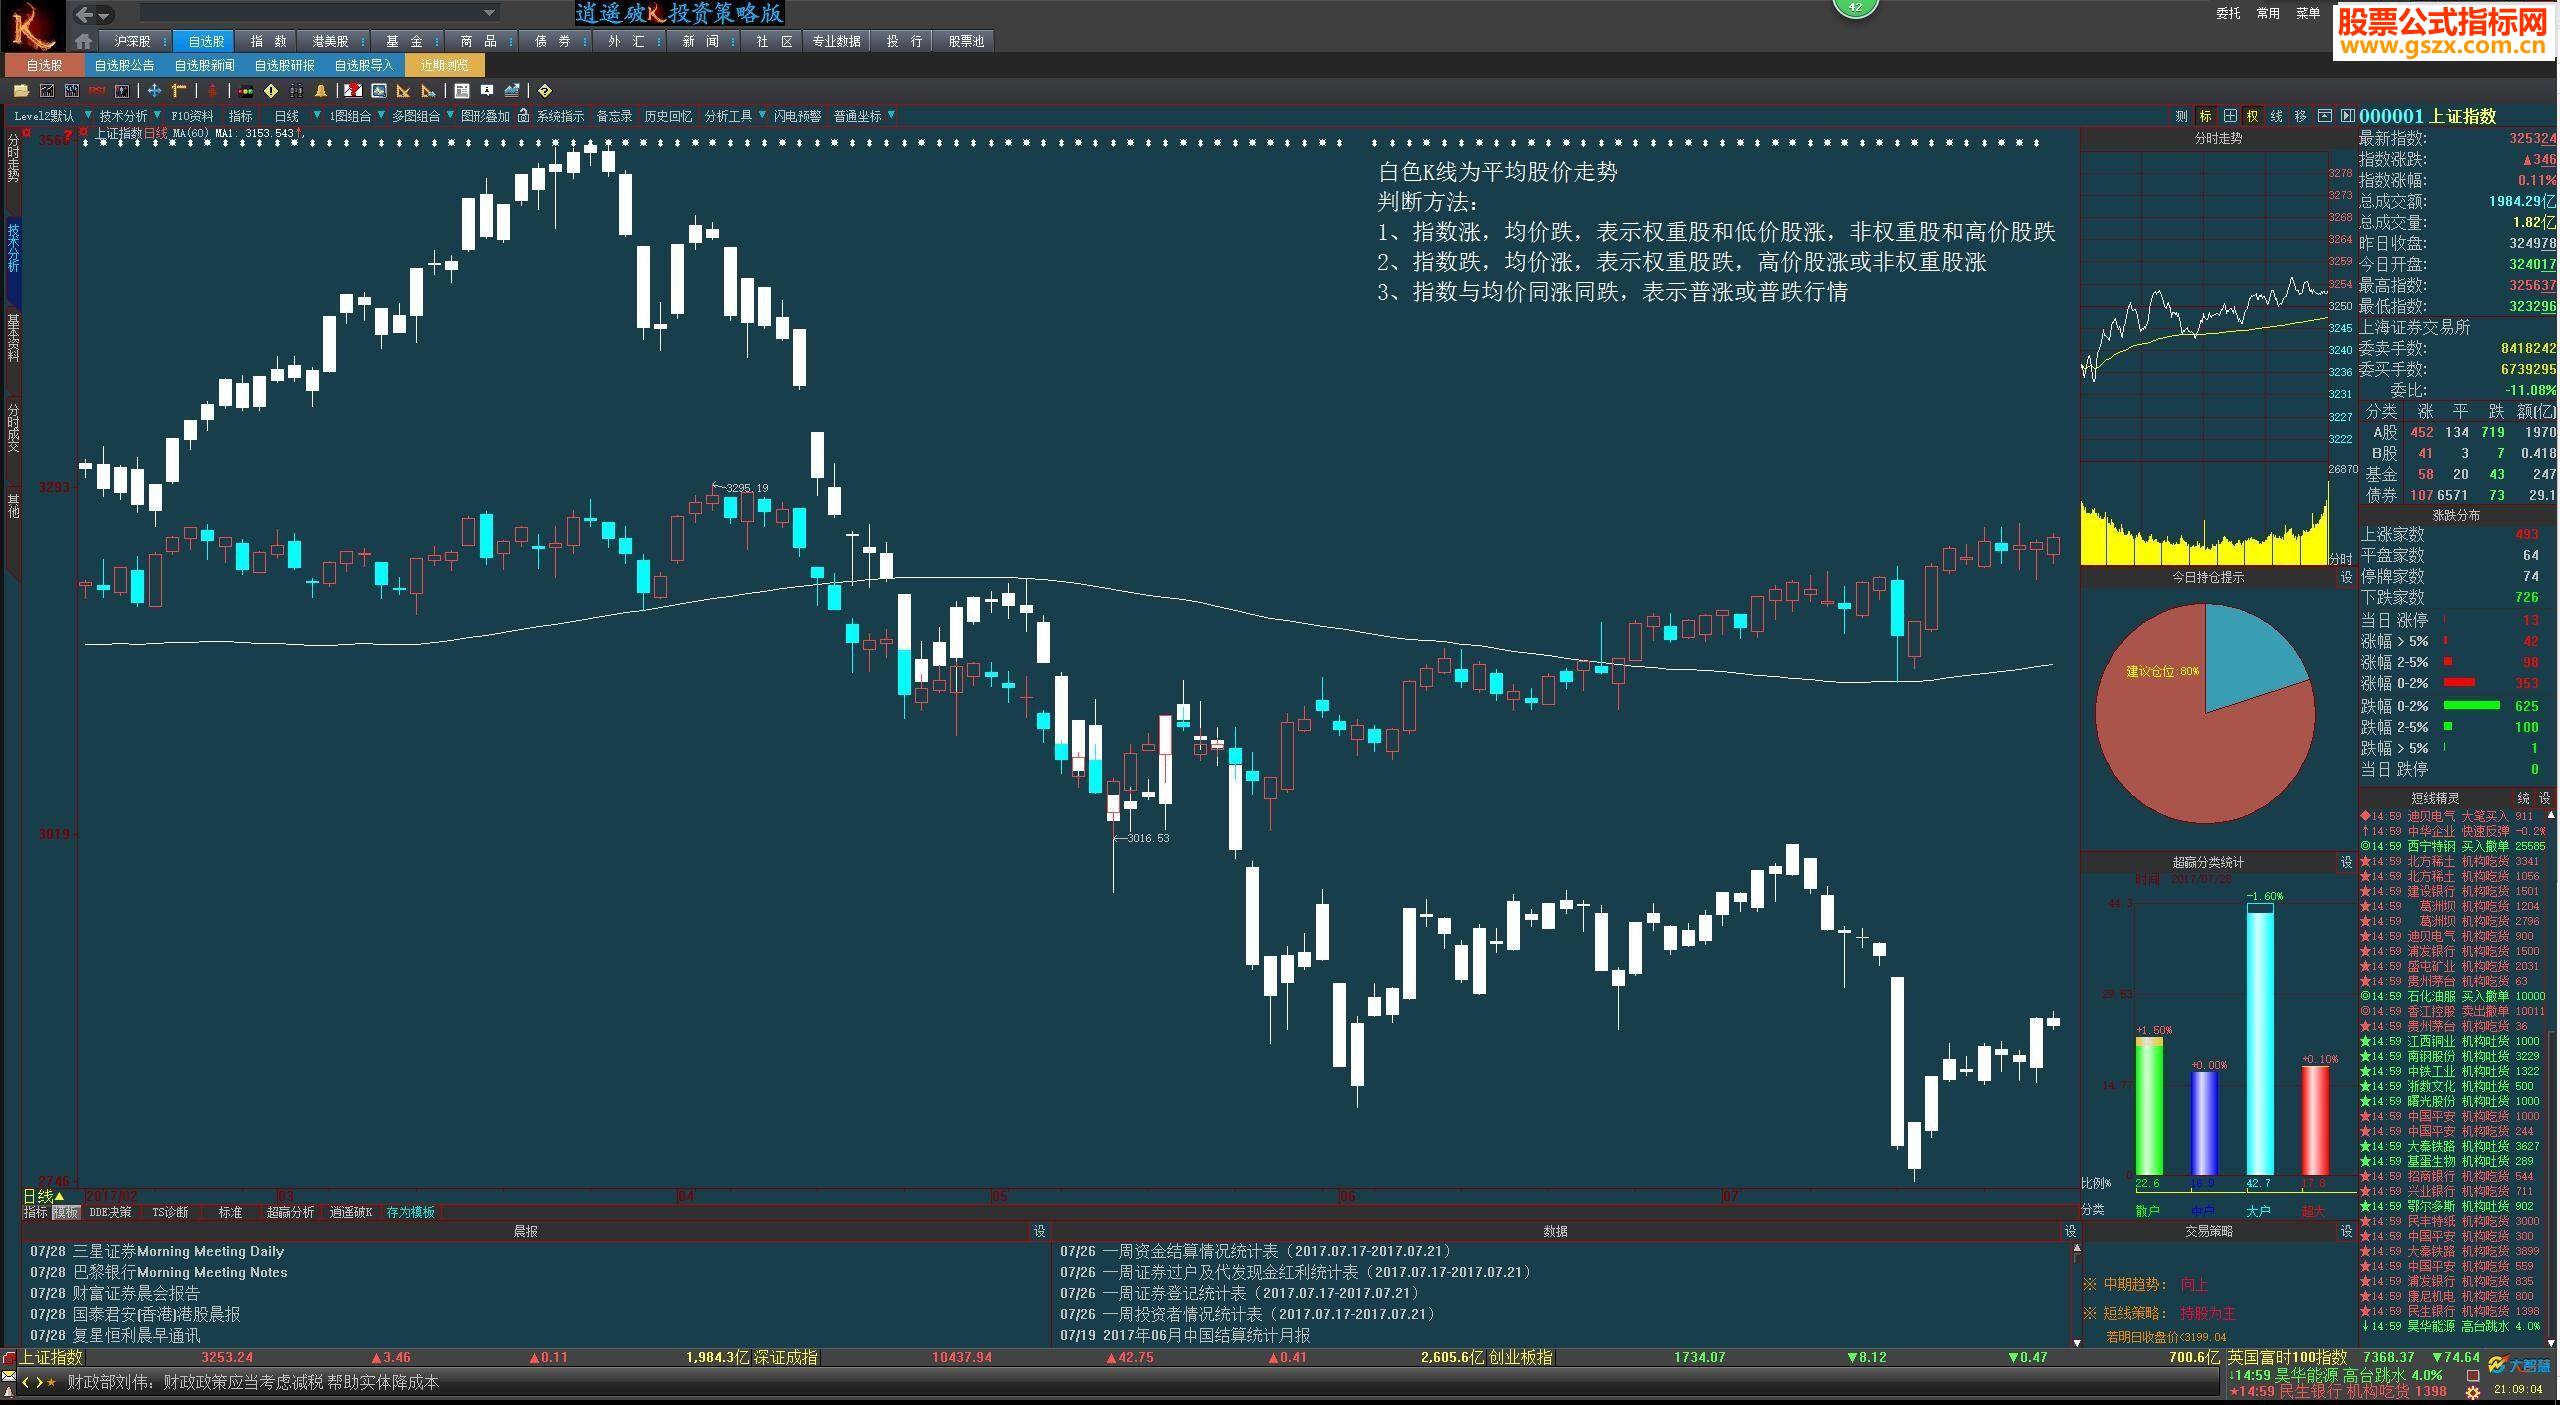Open the 普通坐标 coordinate dropdown

[x=891, y=115]
